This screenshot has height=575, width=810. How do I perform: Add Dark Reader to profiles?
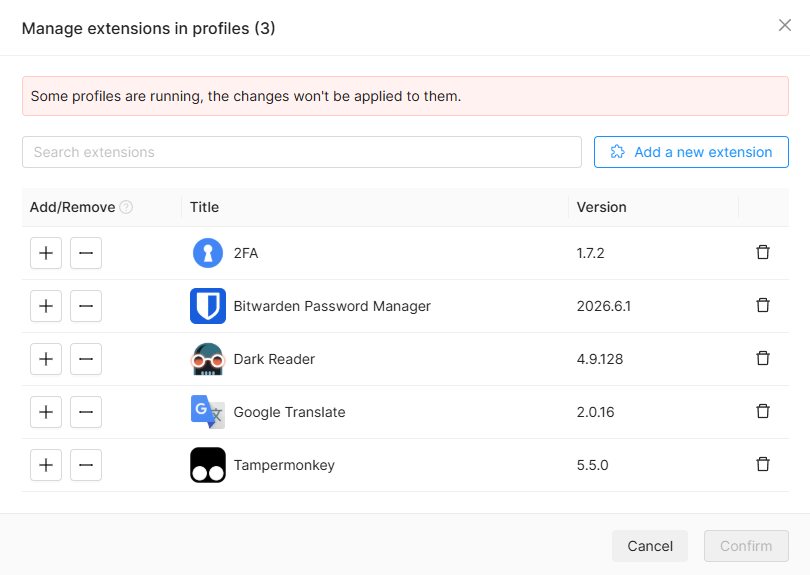point(46,359)
